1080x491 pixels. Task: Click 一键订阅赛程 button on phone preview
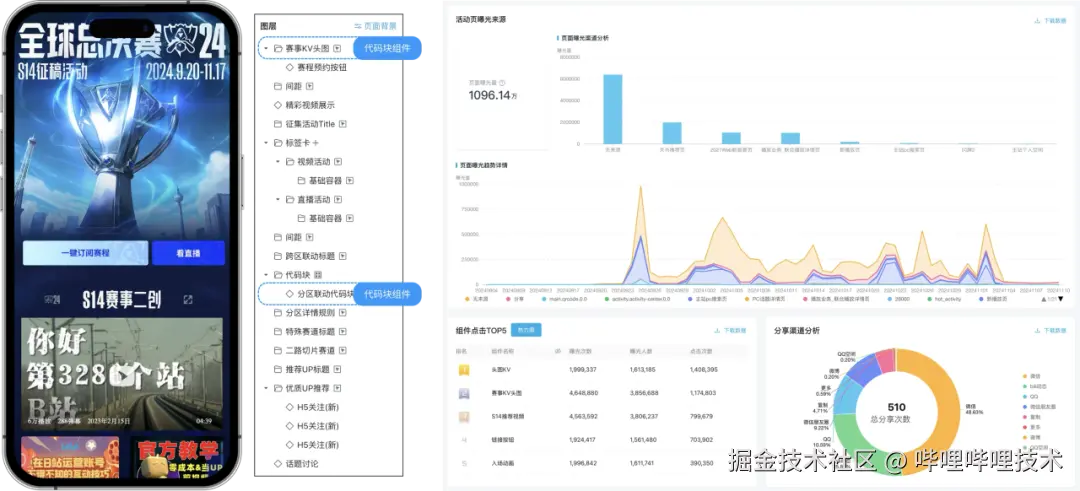tap(85, 253)
